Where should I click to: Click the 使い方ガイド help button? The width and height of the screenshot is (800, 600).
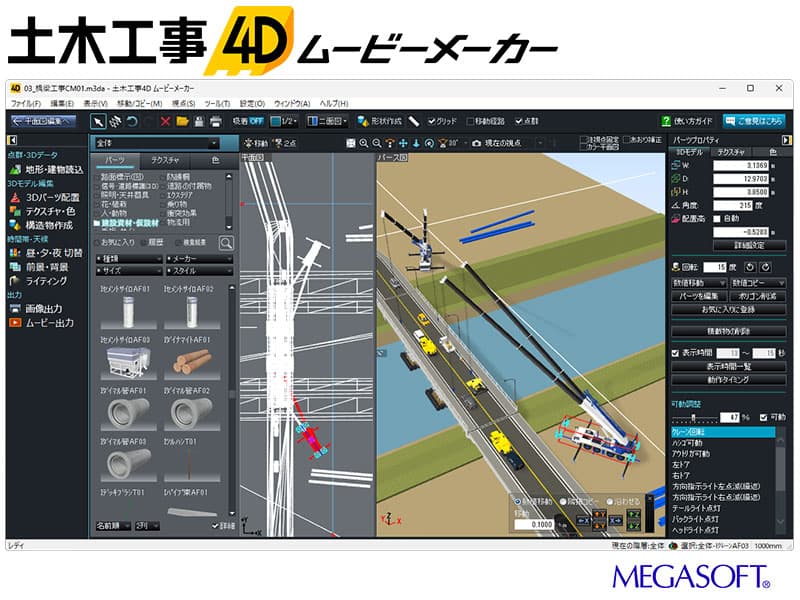688,119
